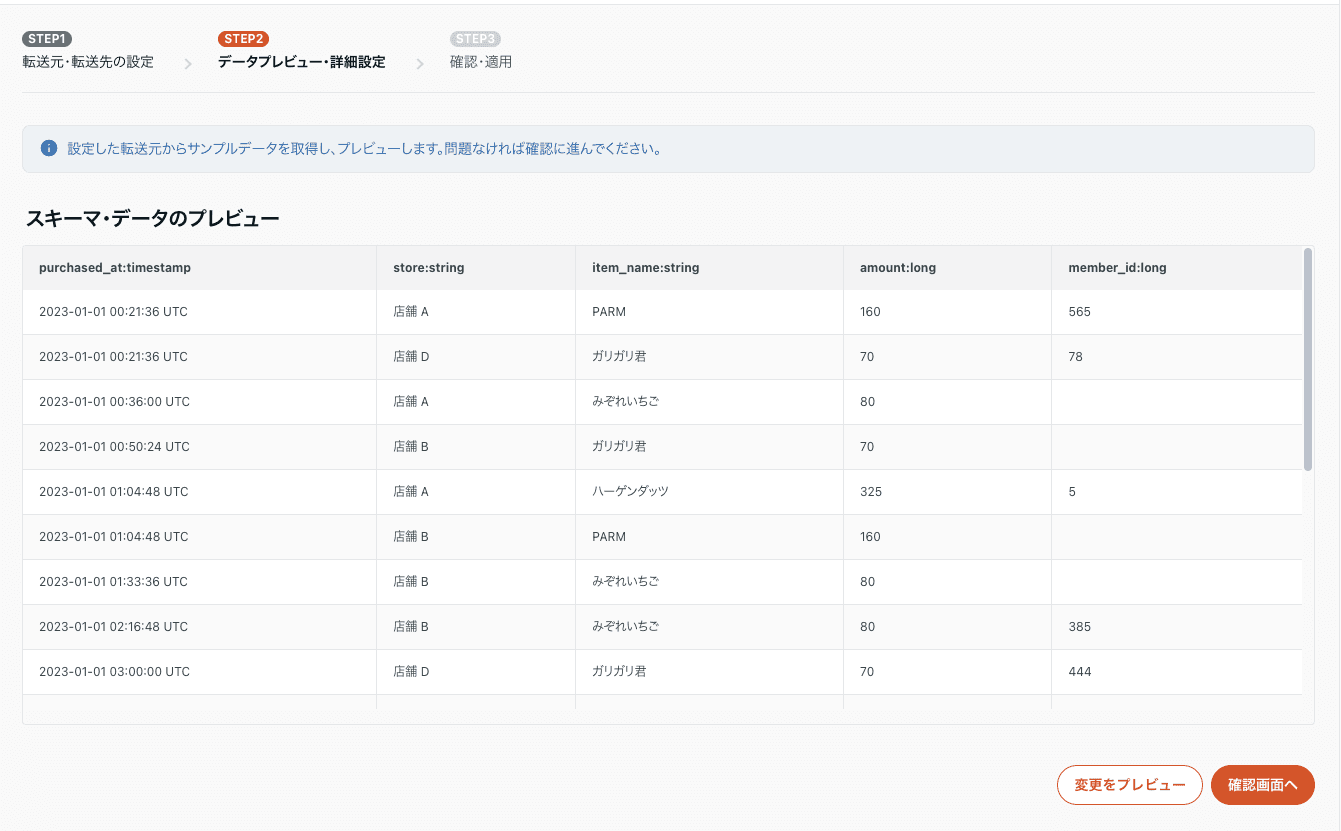Image resolution: width=1341 pixels, height=831 pixels.
Task: Click amount:long column header
Action: coord(897,268)
